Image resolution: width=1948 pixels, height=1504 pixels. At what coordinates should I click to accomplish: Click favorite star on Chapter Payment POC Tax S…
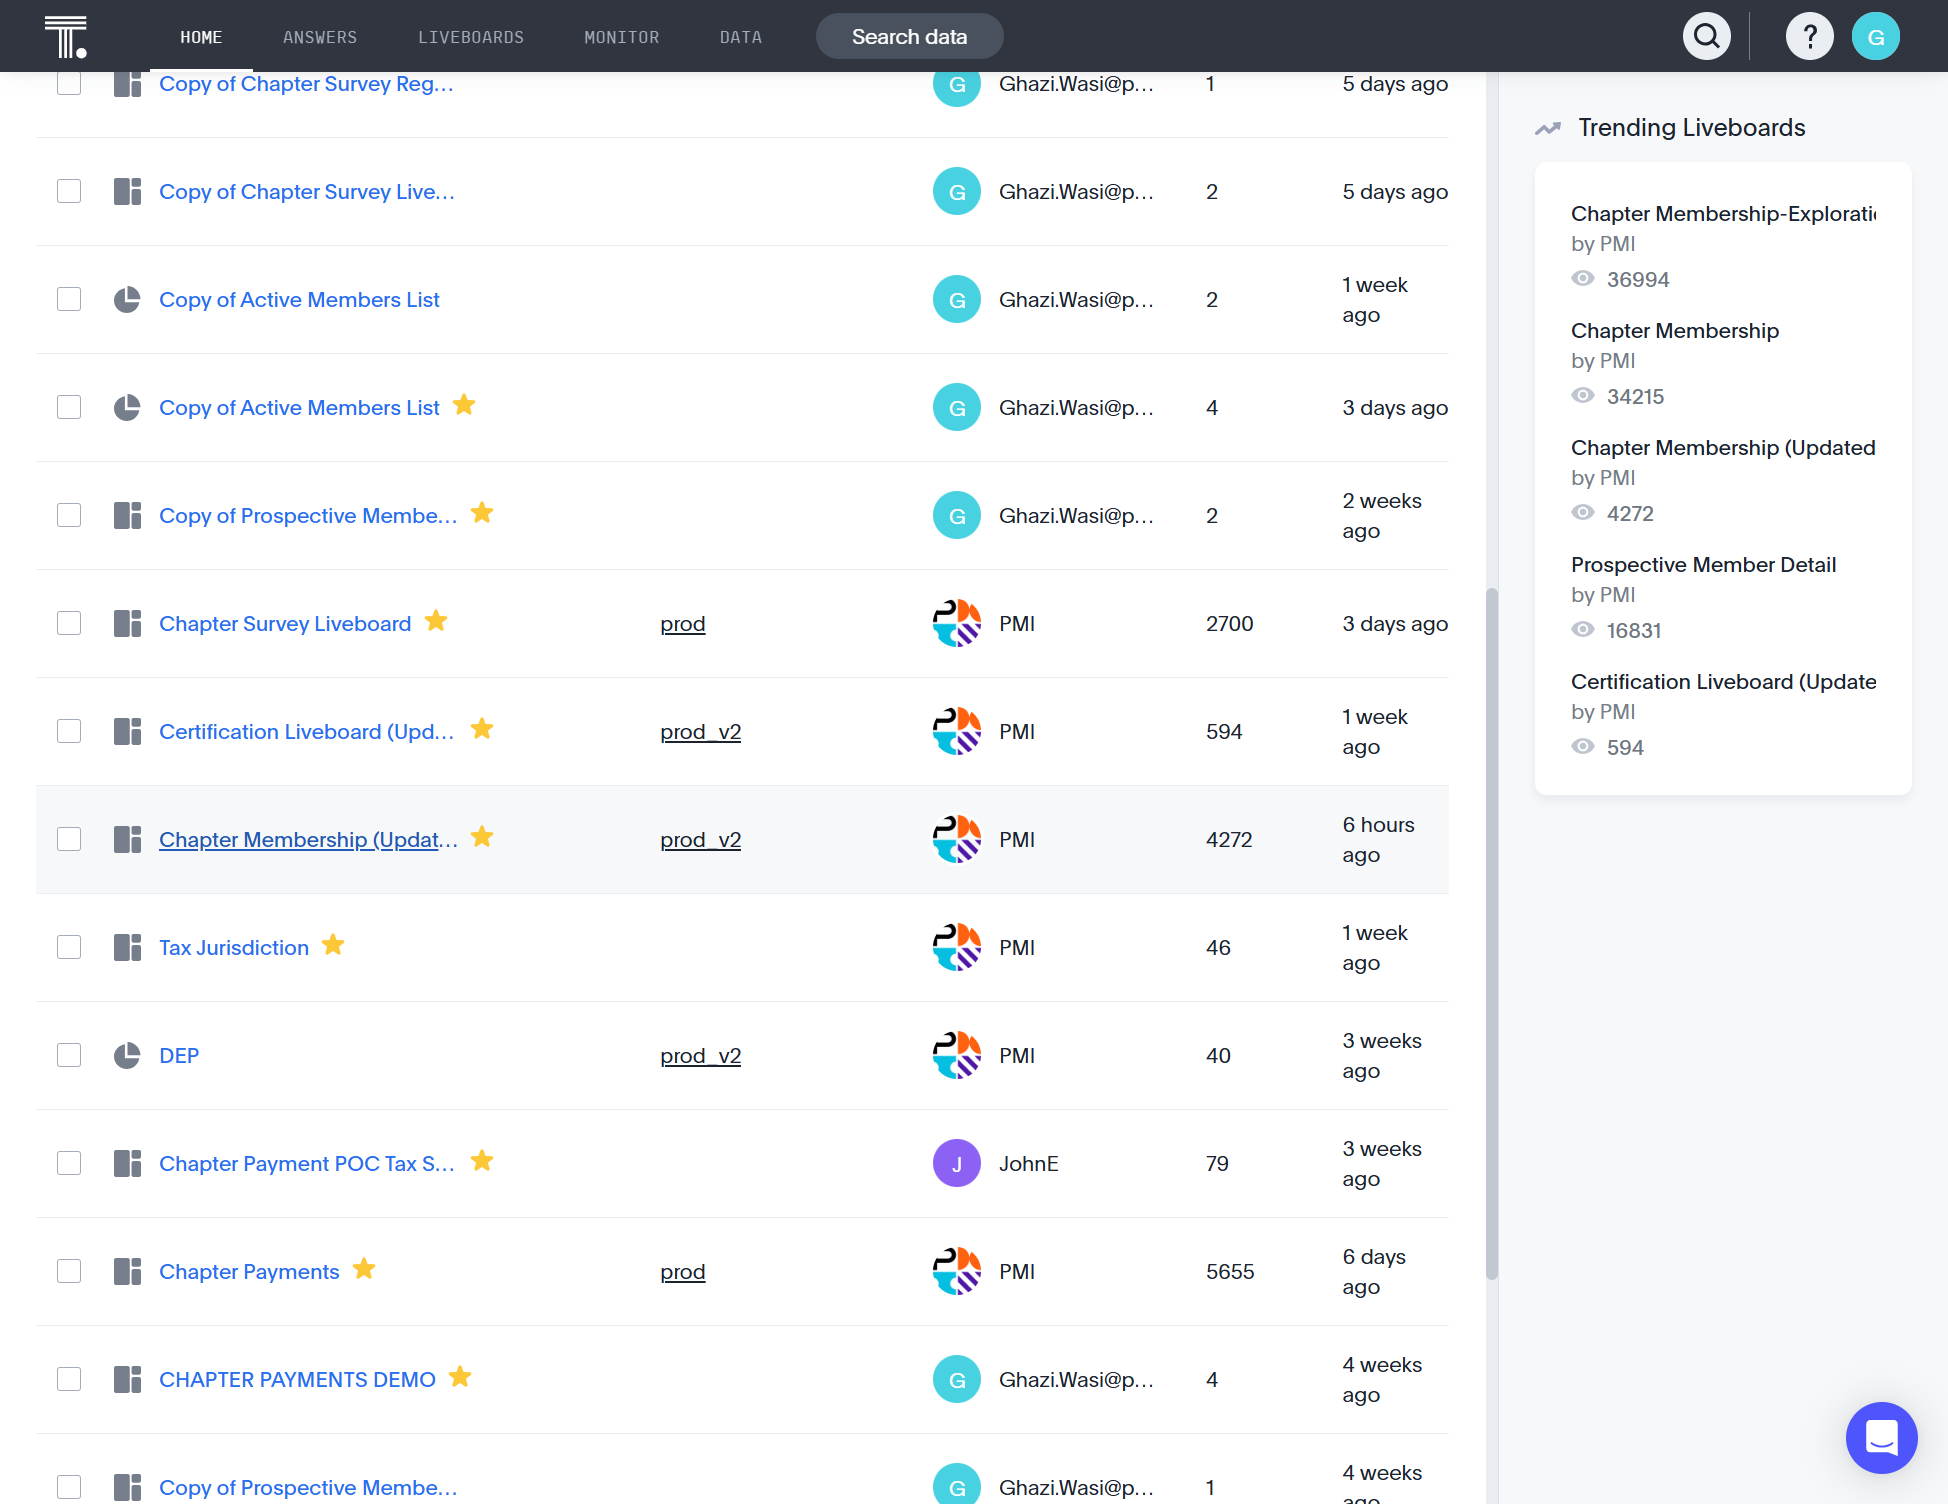pyautogui.click(x=482, y=1161)
